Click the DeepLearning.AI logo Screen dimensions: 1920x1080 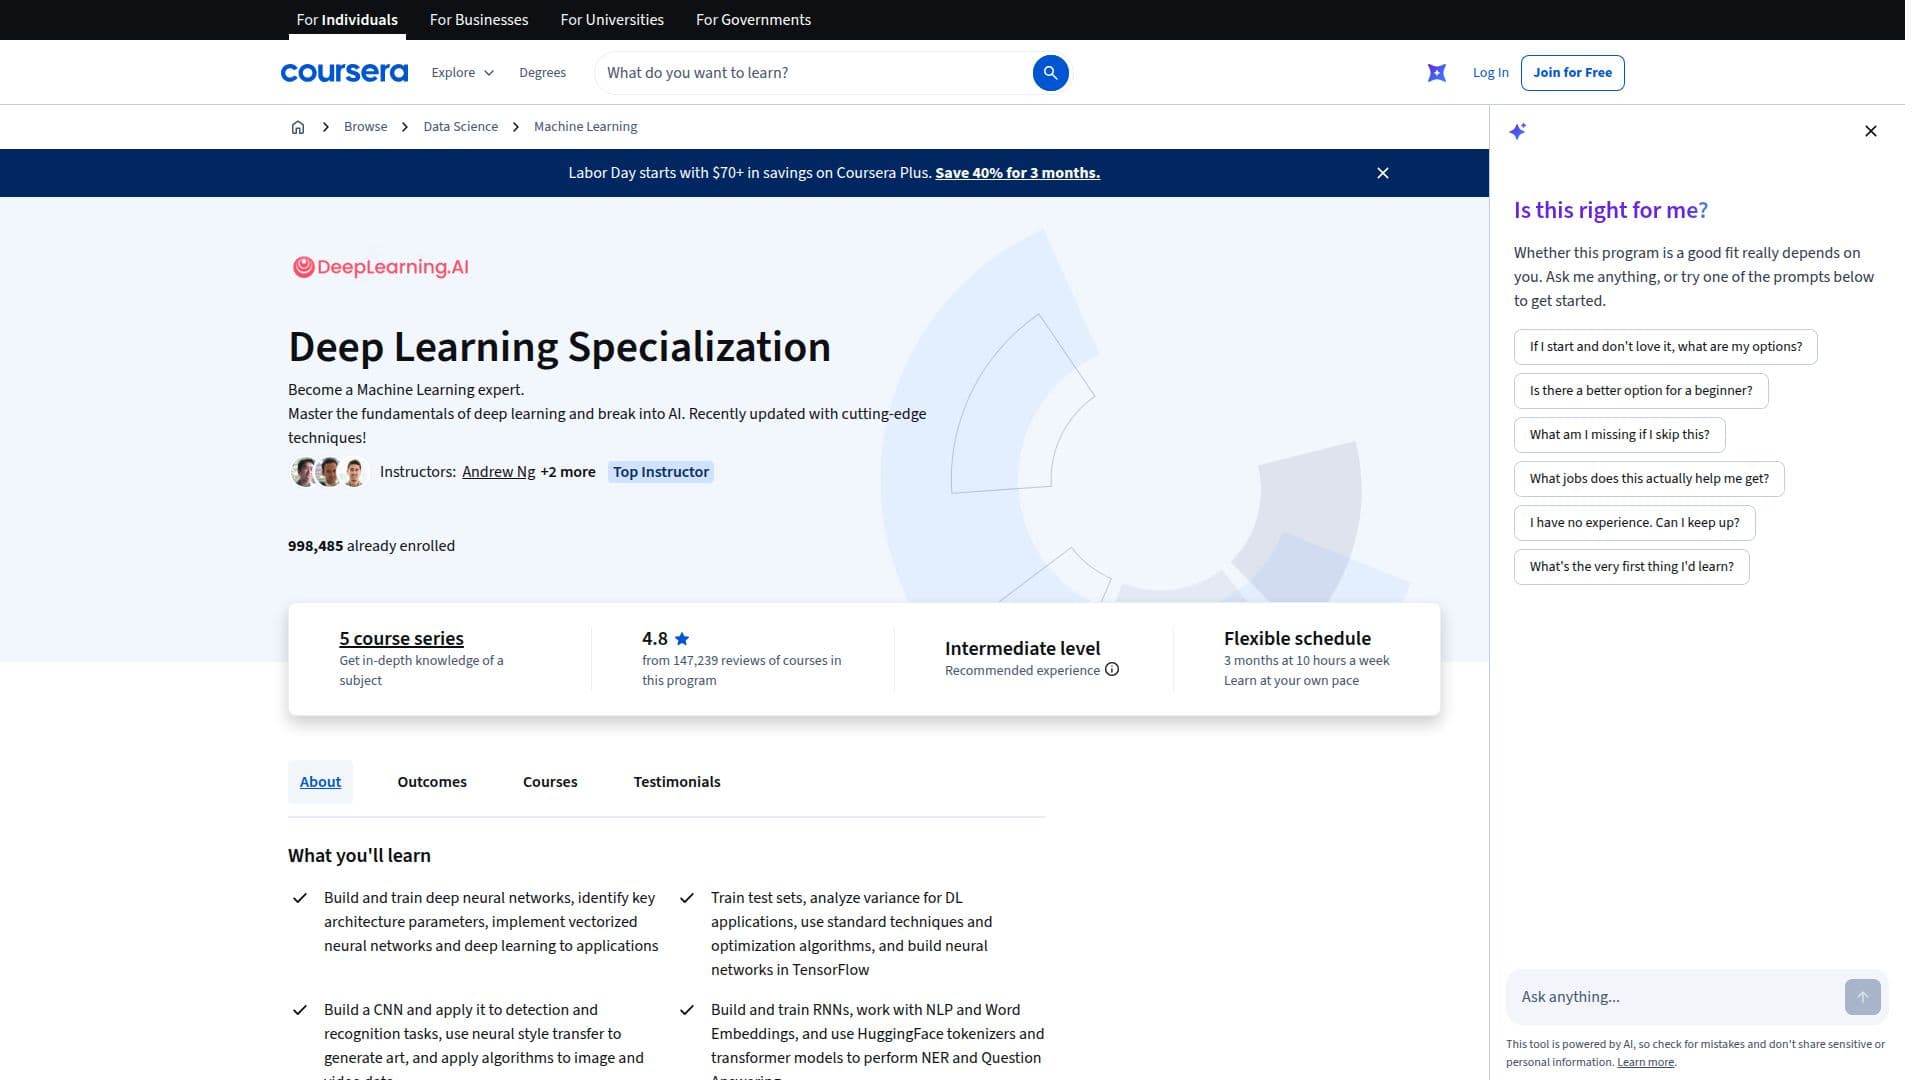point(380,267)
